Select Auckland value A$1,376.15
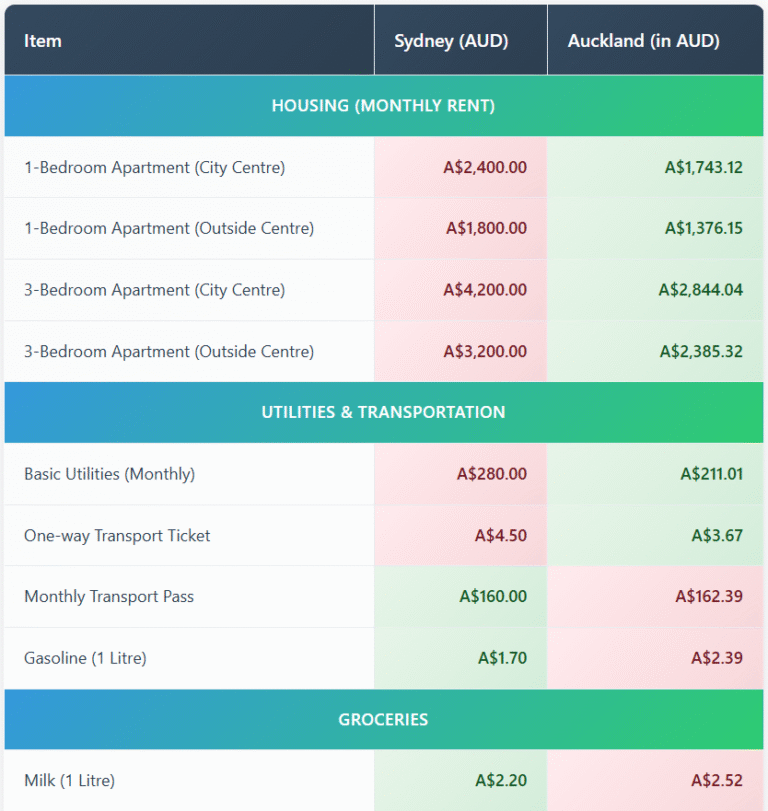 [704, 228]
